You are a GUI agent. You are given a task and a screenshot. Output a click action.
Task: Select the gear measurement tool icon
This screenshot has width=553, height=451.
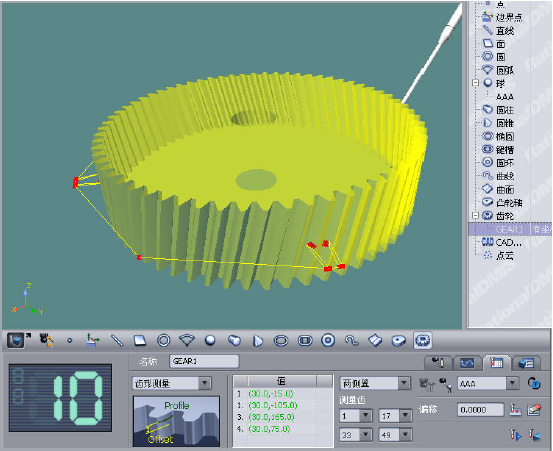423,340
